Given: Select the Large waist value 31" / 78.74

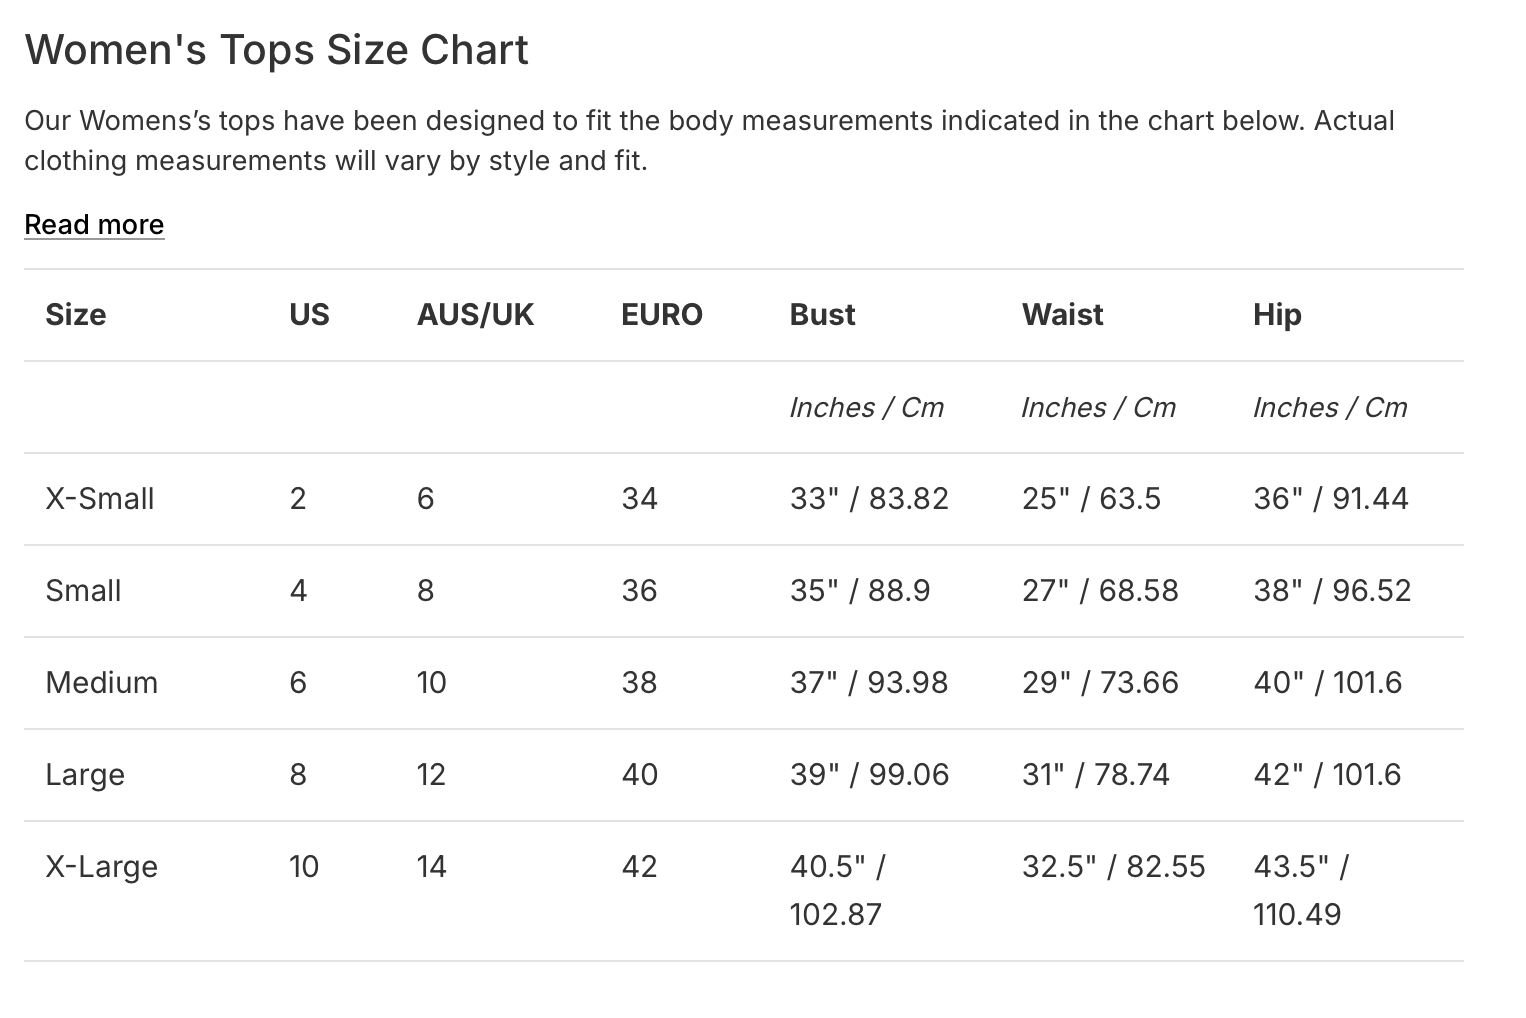Looking at the screenshot, I should 1096,775.
